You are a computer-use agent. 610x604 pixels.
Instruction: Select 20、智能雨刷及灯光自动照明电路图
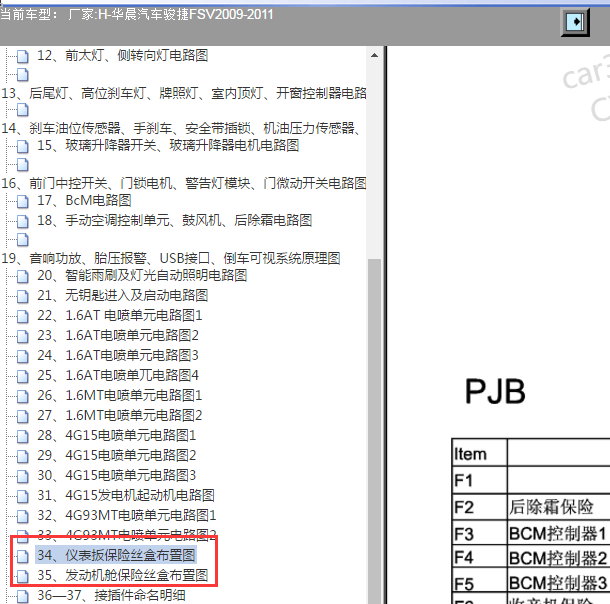click(142, 276)
